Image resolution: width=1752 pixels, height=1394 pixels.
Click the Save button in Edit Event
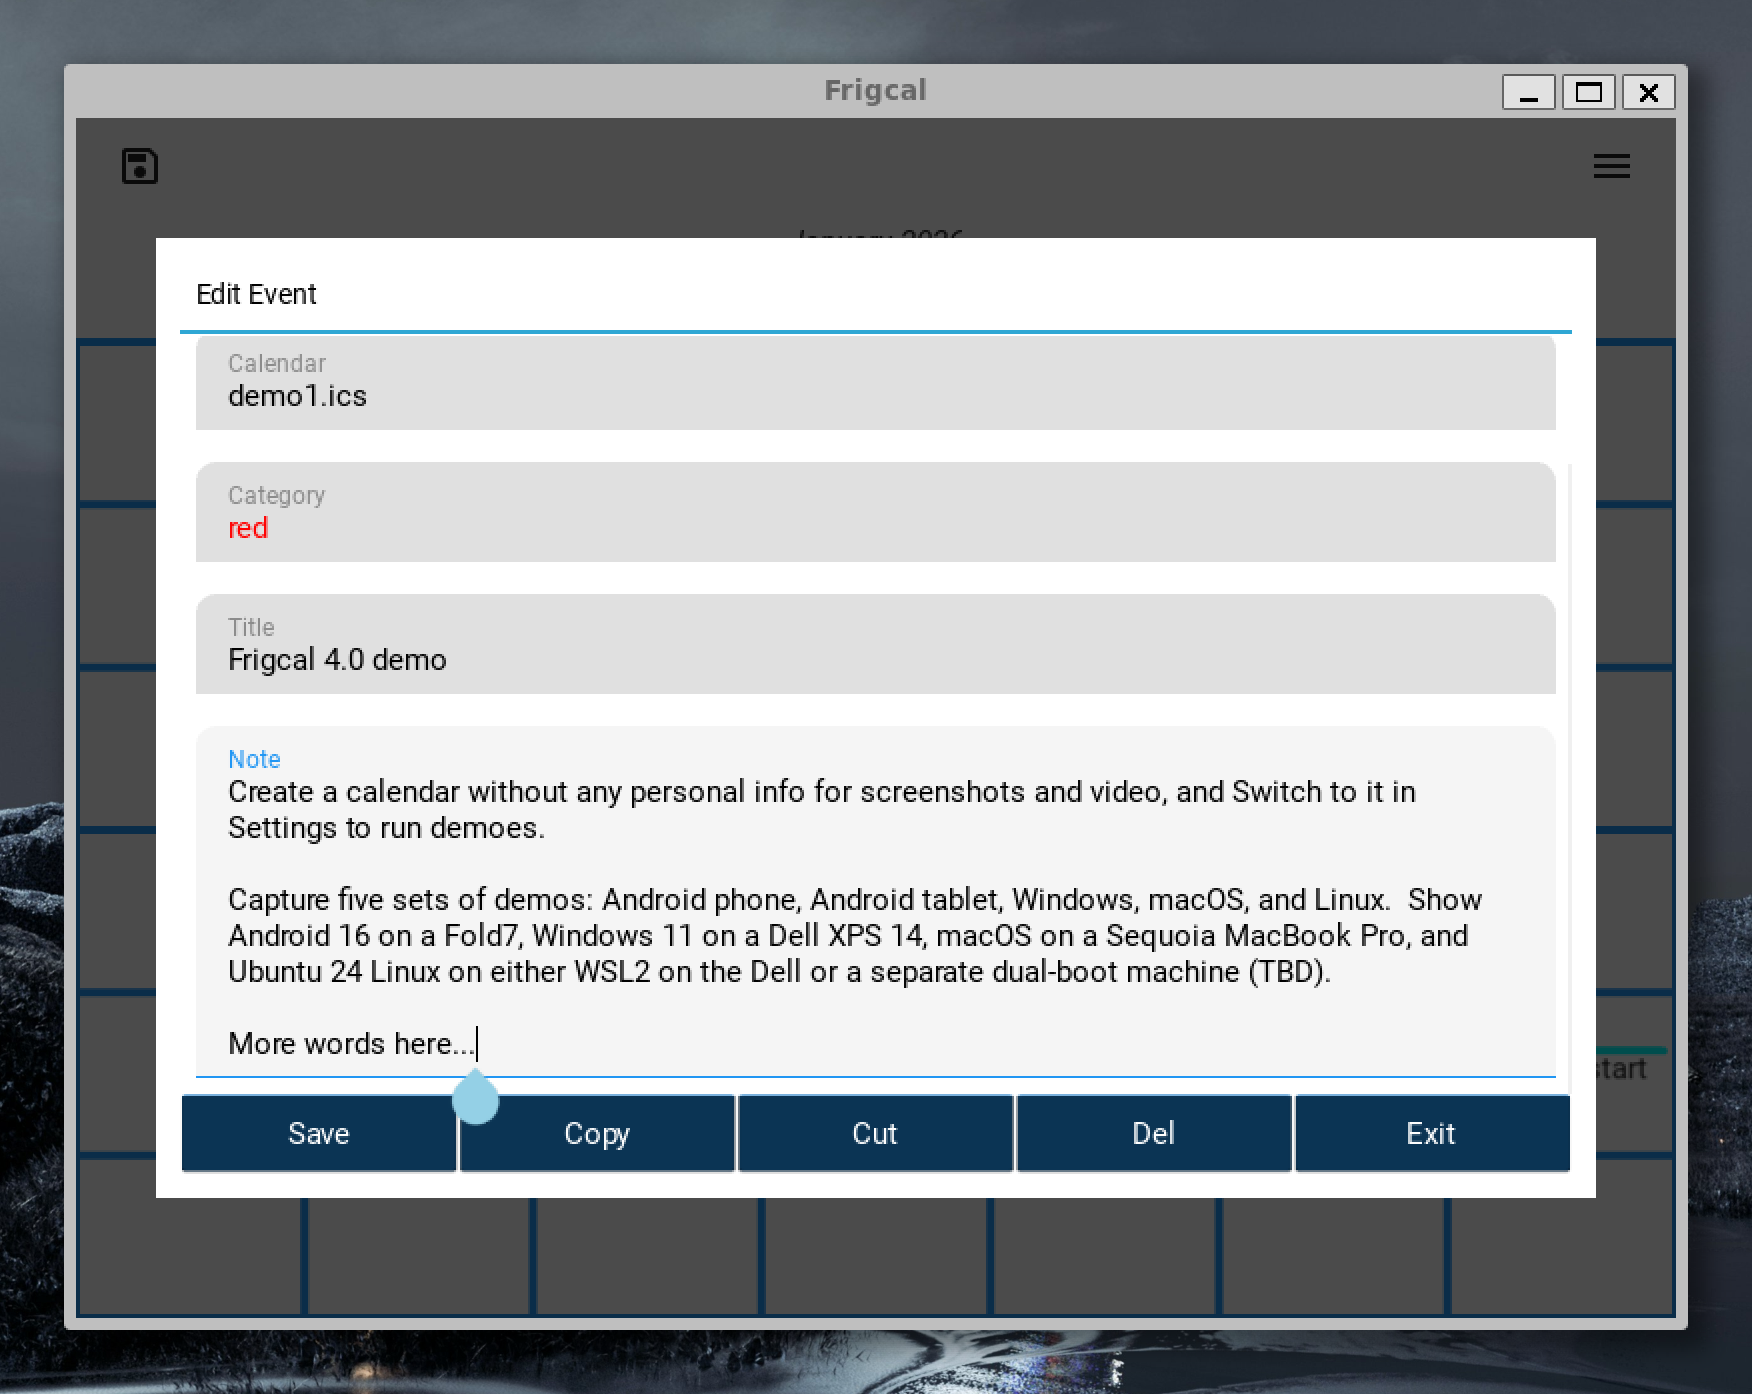[x=319, y=1133]
